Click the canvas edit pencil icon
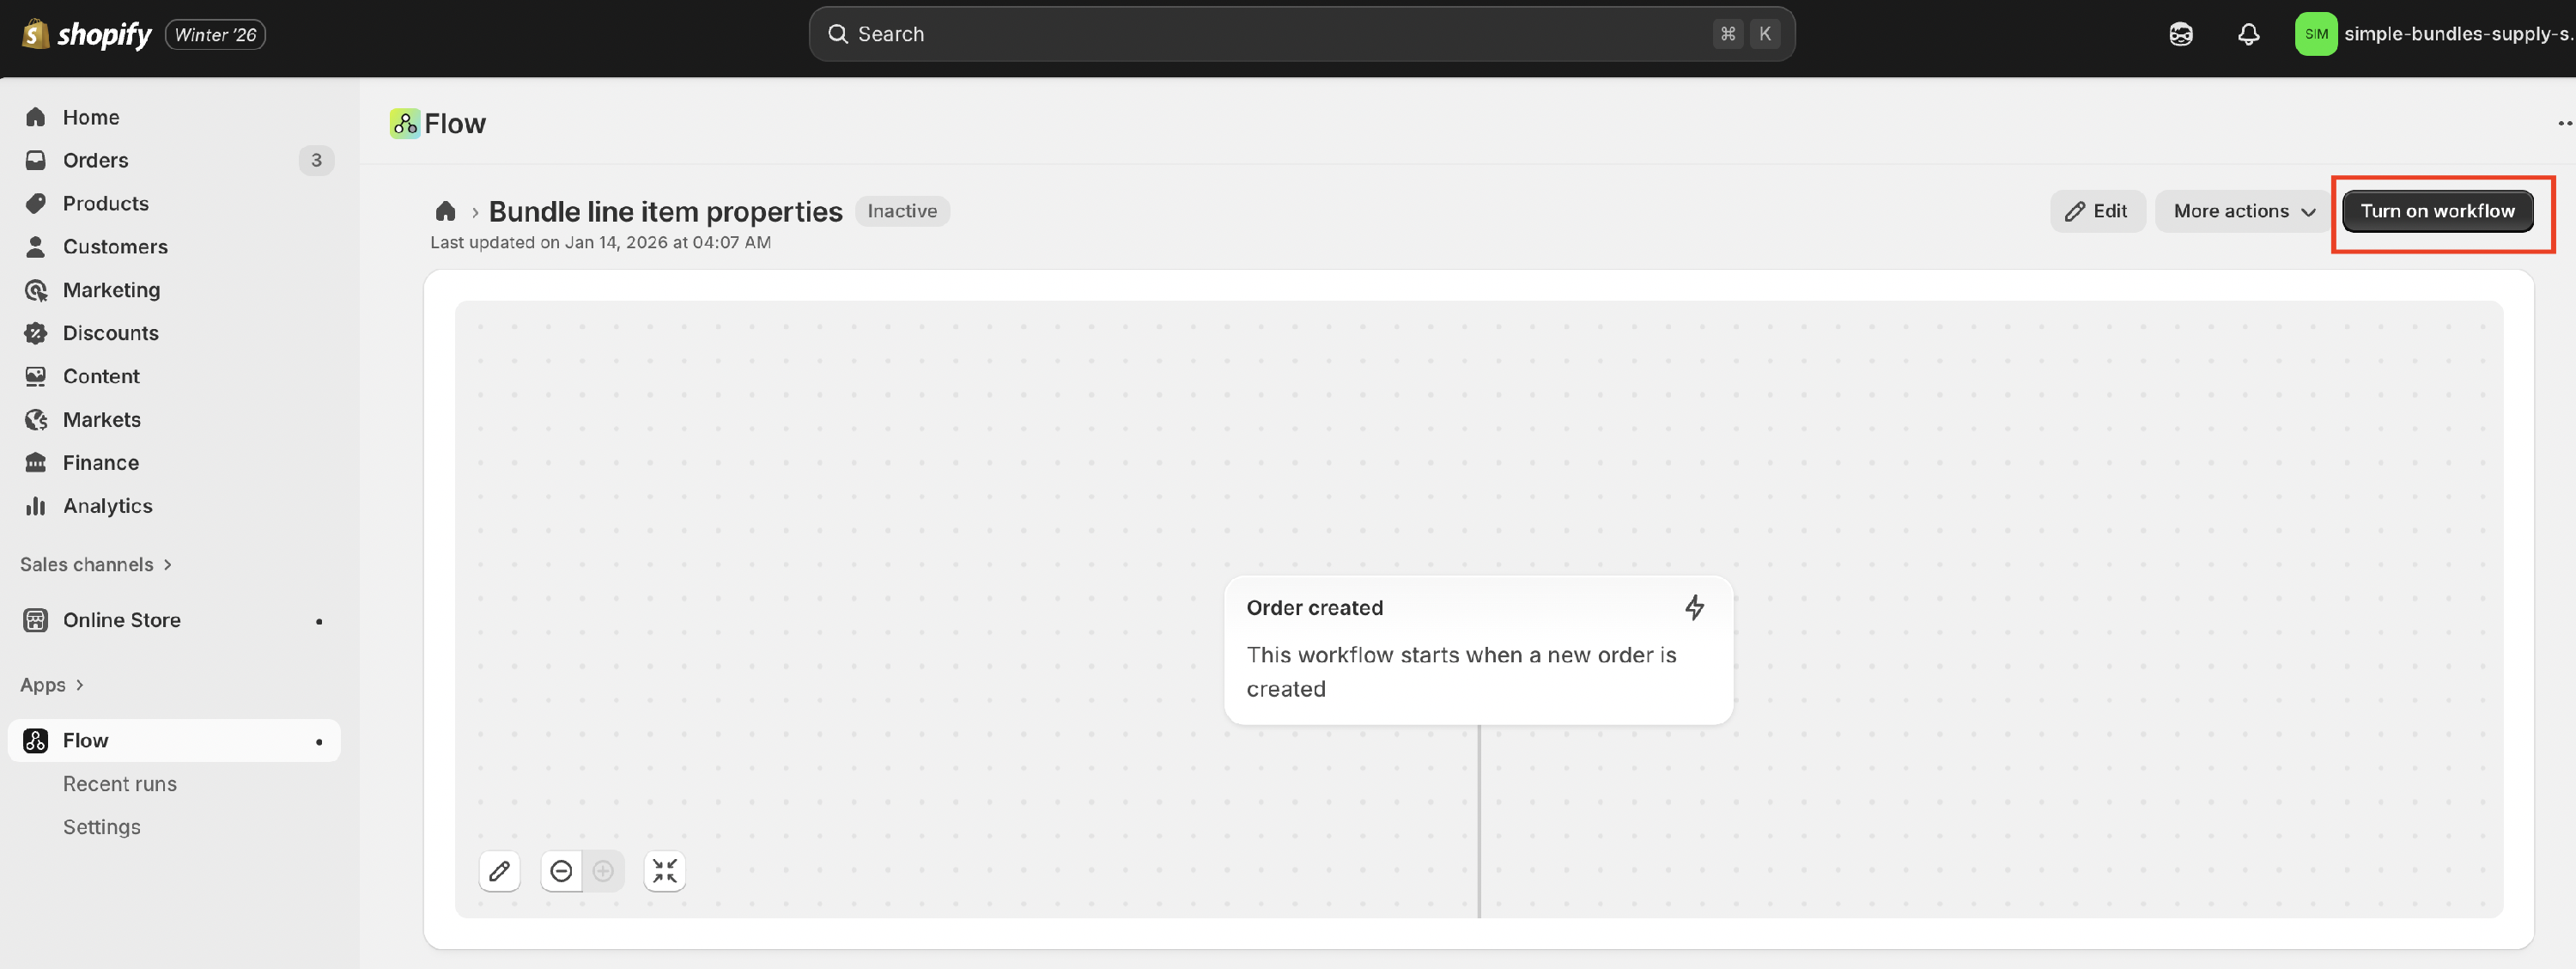 [500, 871]
